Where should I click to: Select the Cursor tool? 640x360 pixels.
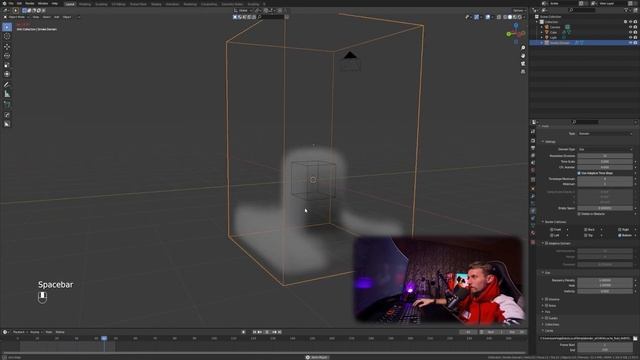[x=7, y=36]
